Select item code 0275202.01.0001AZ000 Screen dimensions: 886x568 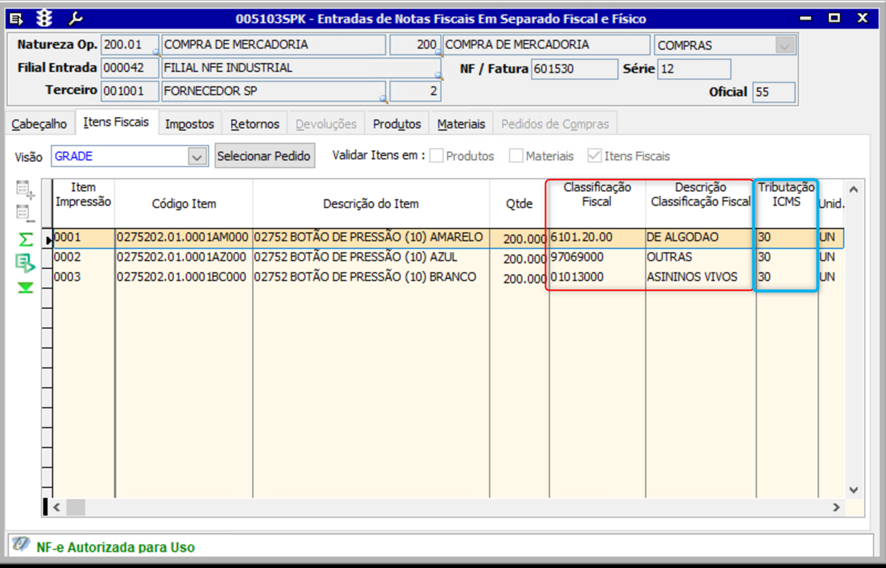[184, 258]
